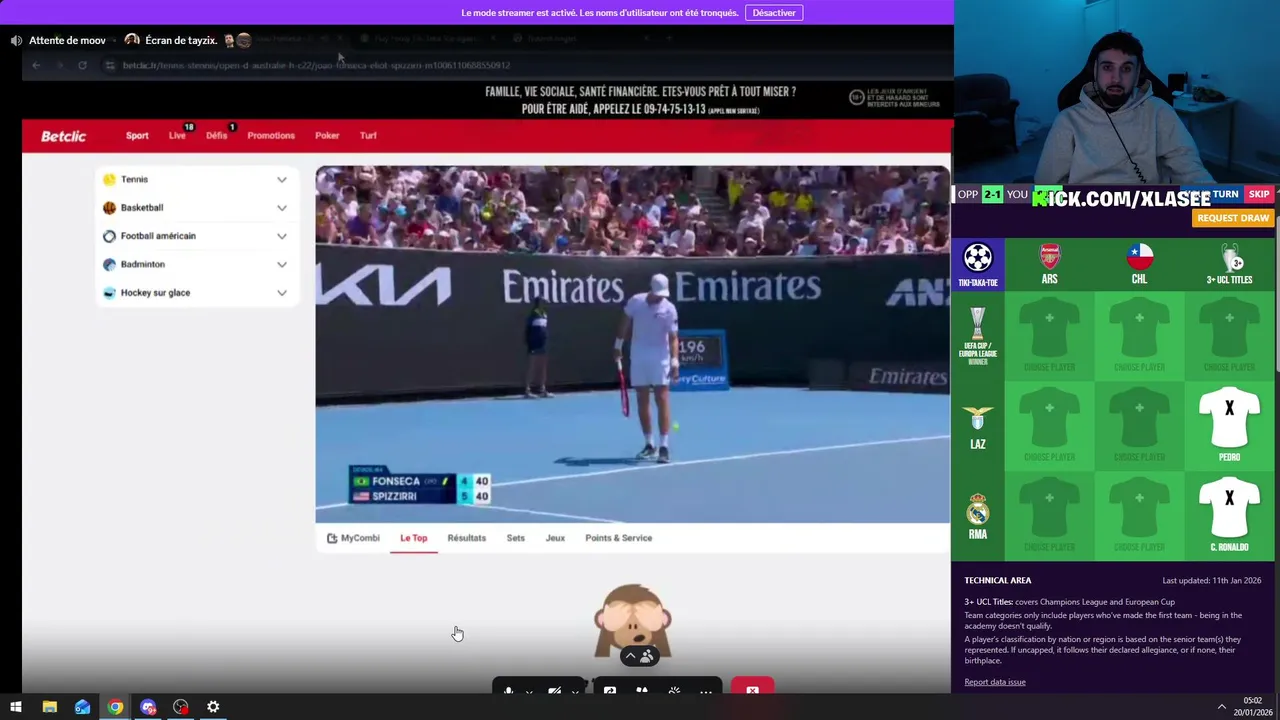Open Discord from the taskbar
The height and width of the screenshot is (720, 1280).
pyautogui.click(x=148, y=707)
